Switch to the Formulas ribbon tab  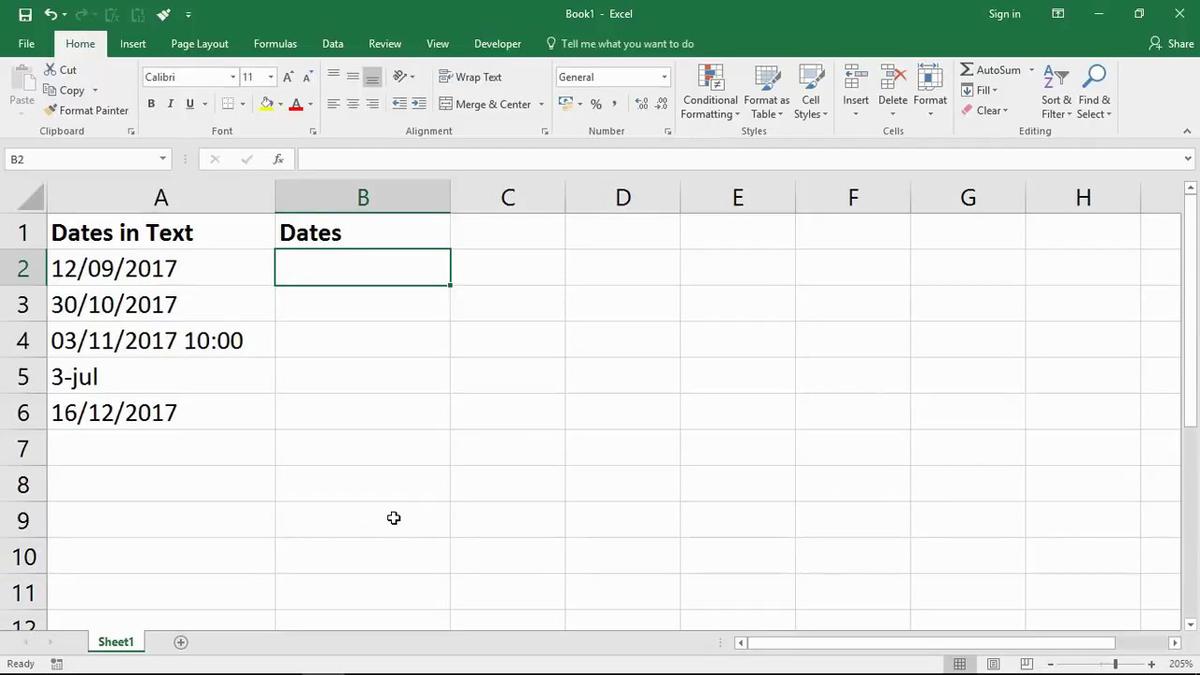pyautogui.click(x=275, y=43)
